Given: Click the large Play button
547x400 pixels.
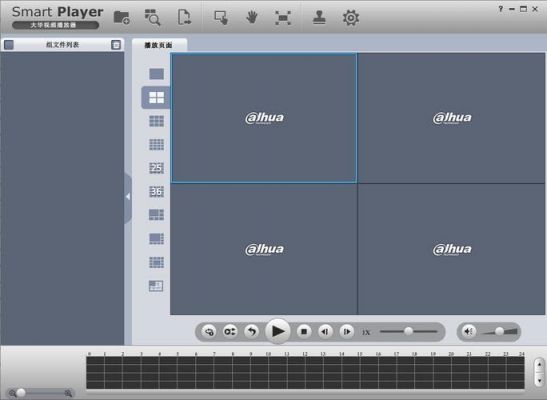Looking at the screenshot, I should pos(278,331).
